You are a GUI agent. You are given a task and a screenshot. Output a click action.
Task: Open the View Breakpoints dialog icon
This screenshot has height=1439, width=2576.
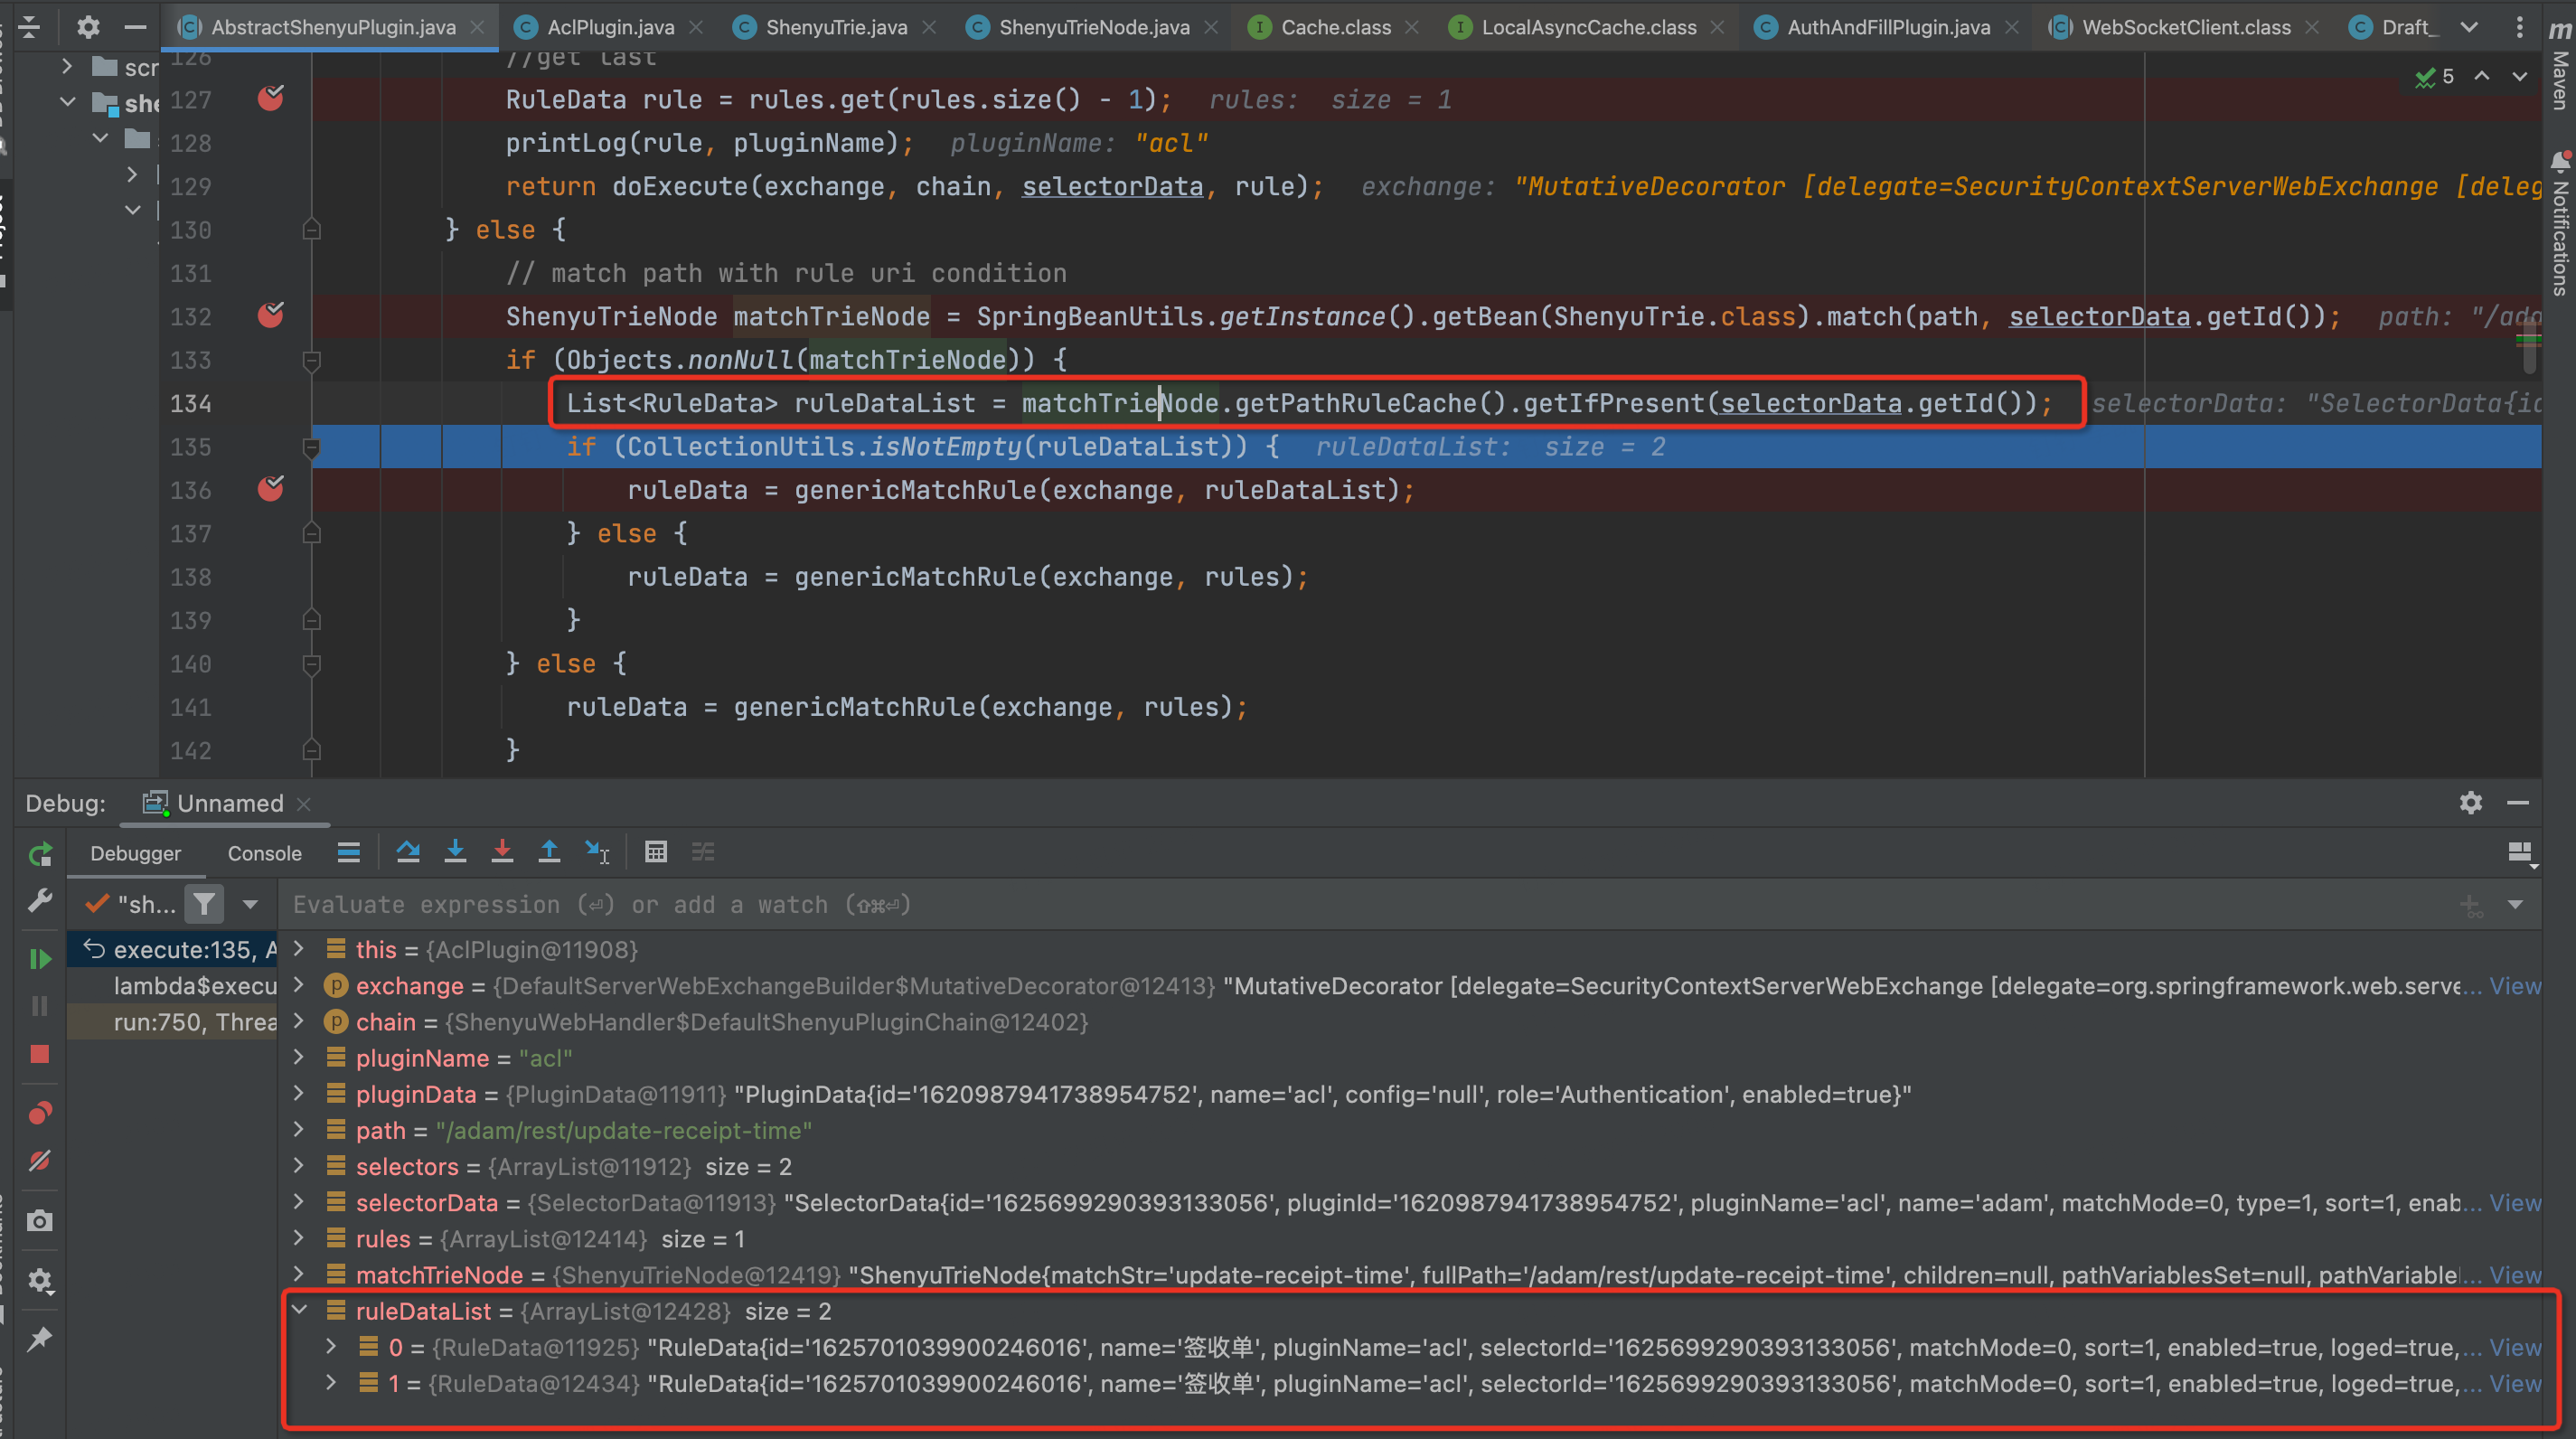tap(40, 1112)
